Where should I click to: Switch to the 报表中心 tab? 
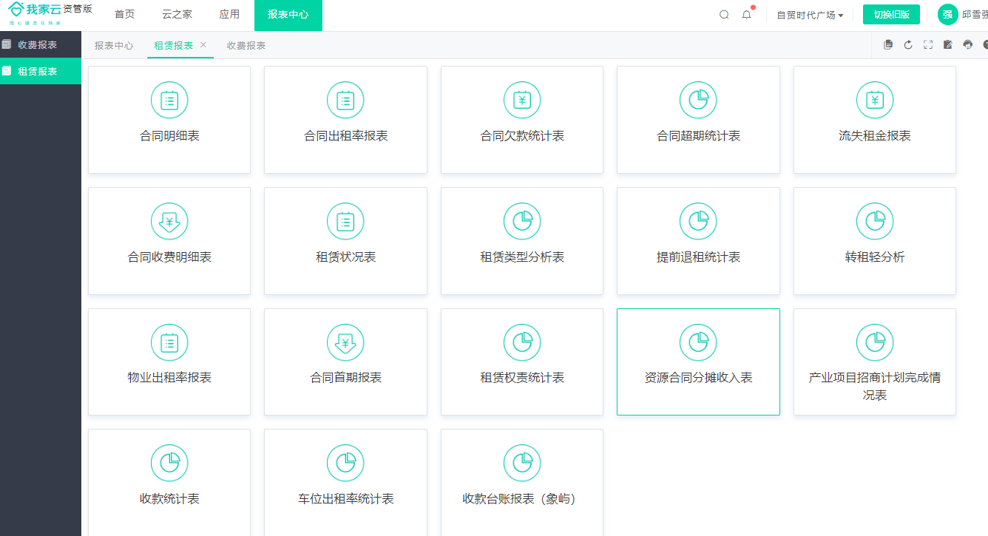pos(114,45)
